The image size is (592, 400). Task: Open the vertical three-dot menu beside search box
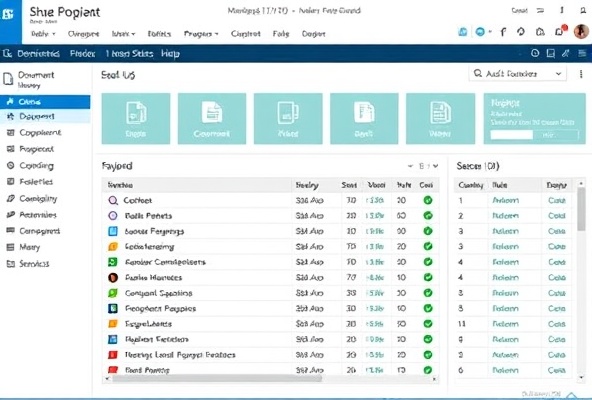tap(581, 74)
